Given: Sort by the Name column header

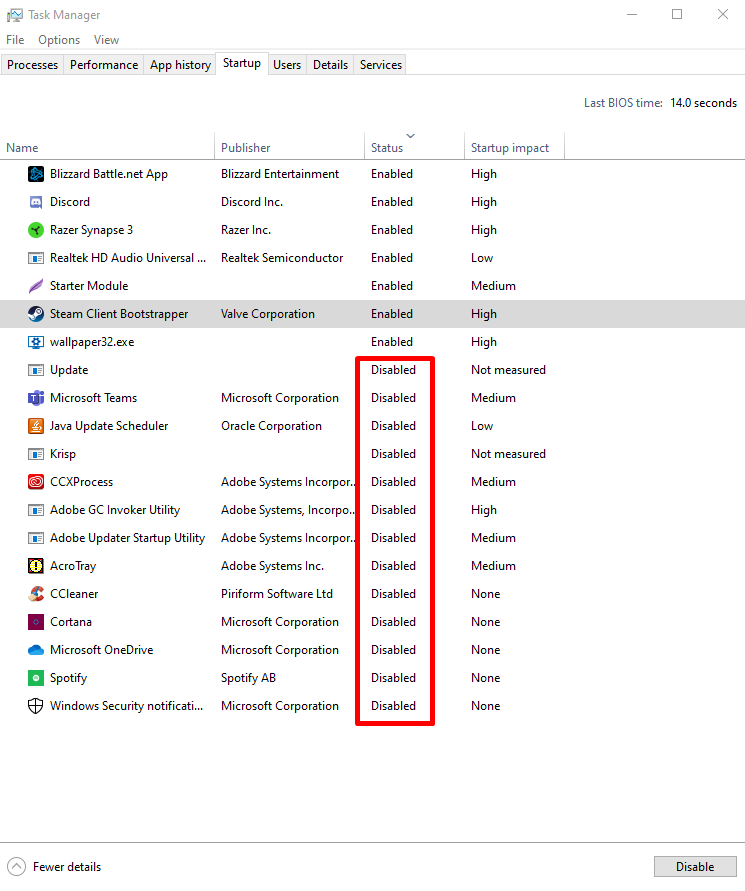Looking at the screenshot, I should click(107, 147).
